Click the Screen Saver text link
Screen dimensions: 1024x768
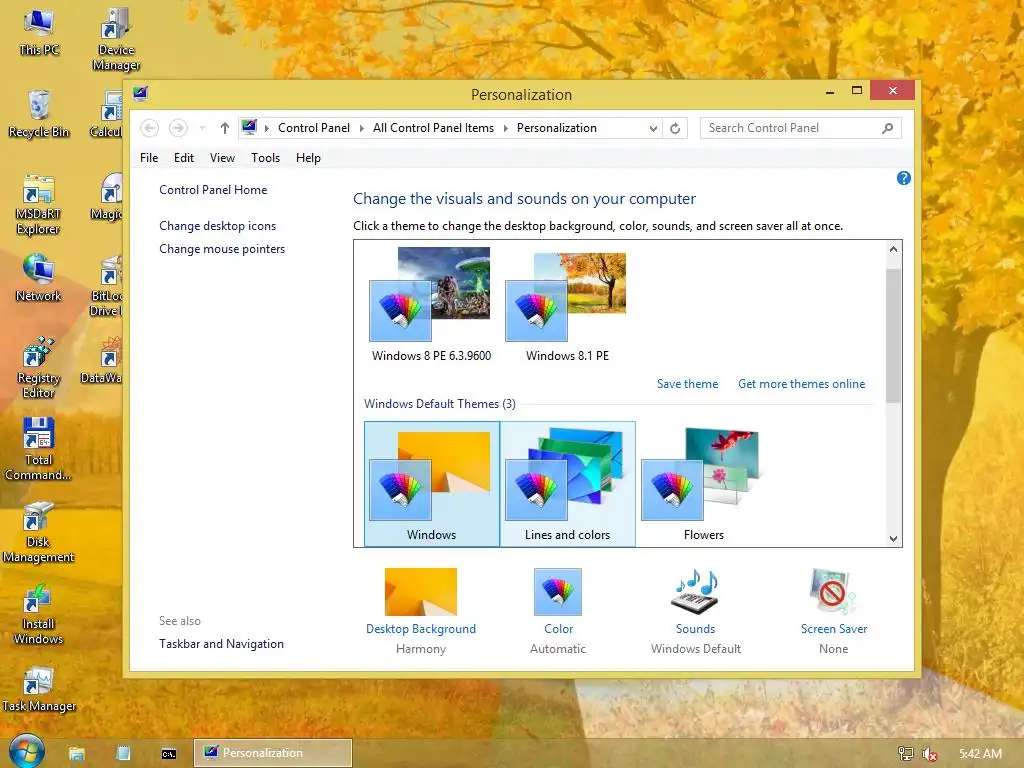pos(834,629)
